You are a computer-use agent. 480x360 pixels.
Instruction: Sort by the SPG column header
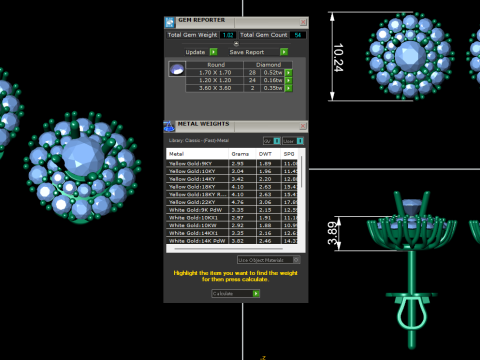click(x=289, y=154)
